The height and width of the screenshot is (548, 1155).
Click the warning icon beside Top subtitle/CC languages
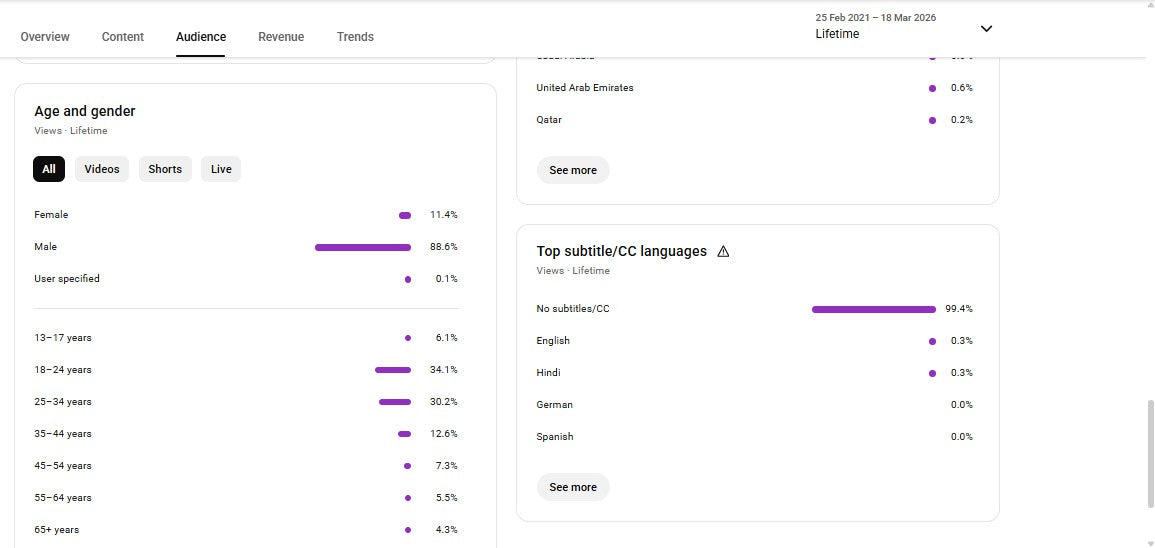click(723, 252)
